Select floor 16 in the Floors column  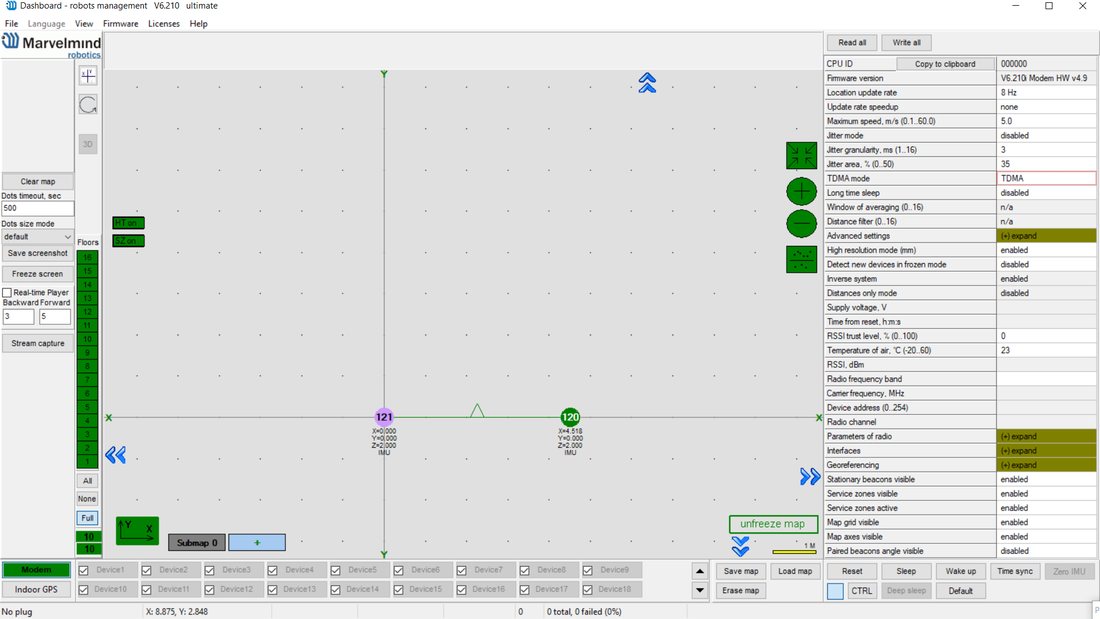point(87,258)
